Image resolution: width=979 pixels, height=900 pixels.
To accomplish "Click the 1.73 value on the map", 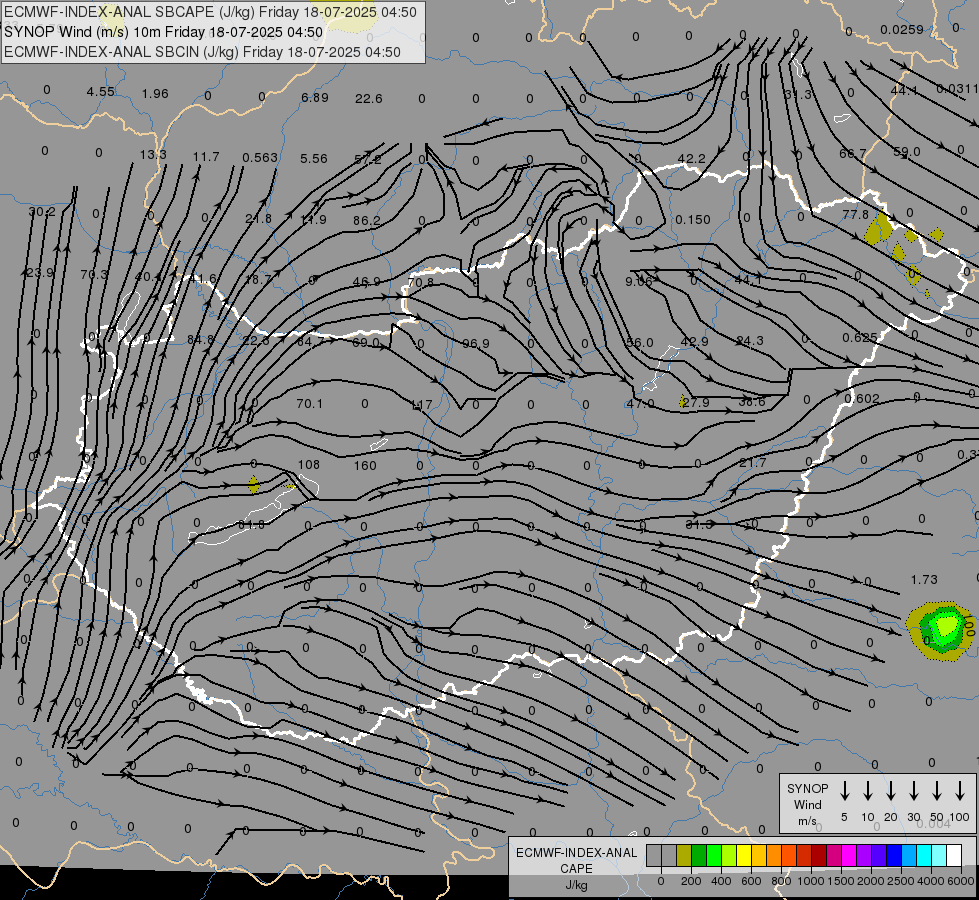I will (x=924, y=580).
